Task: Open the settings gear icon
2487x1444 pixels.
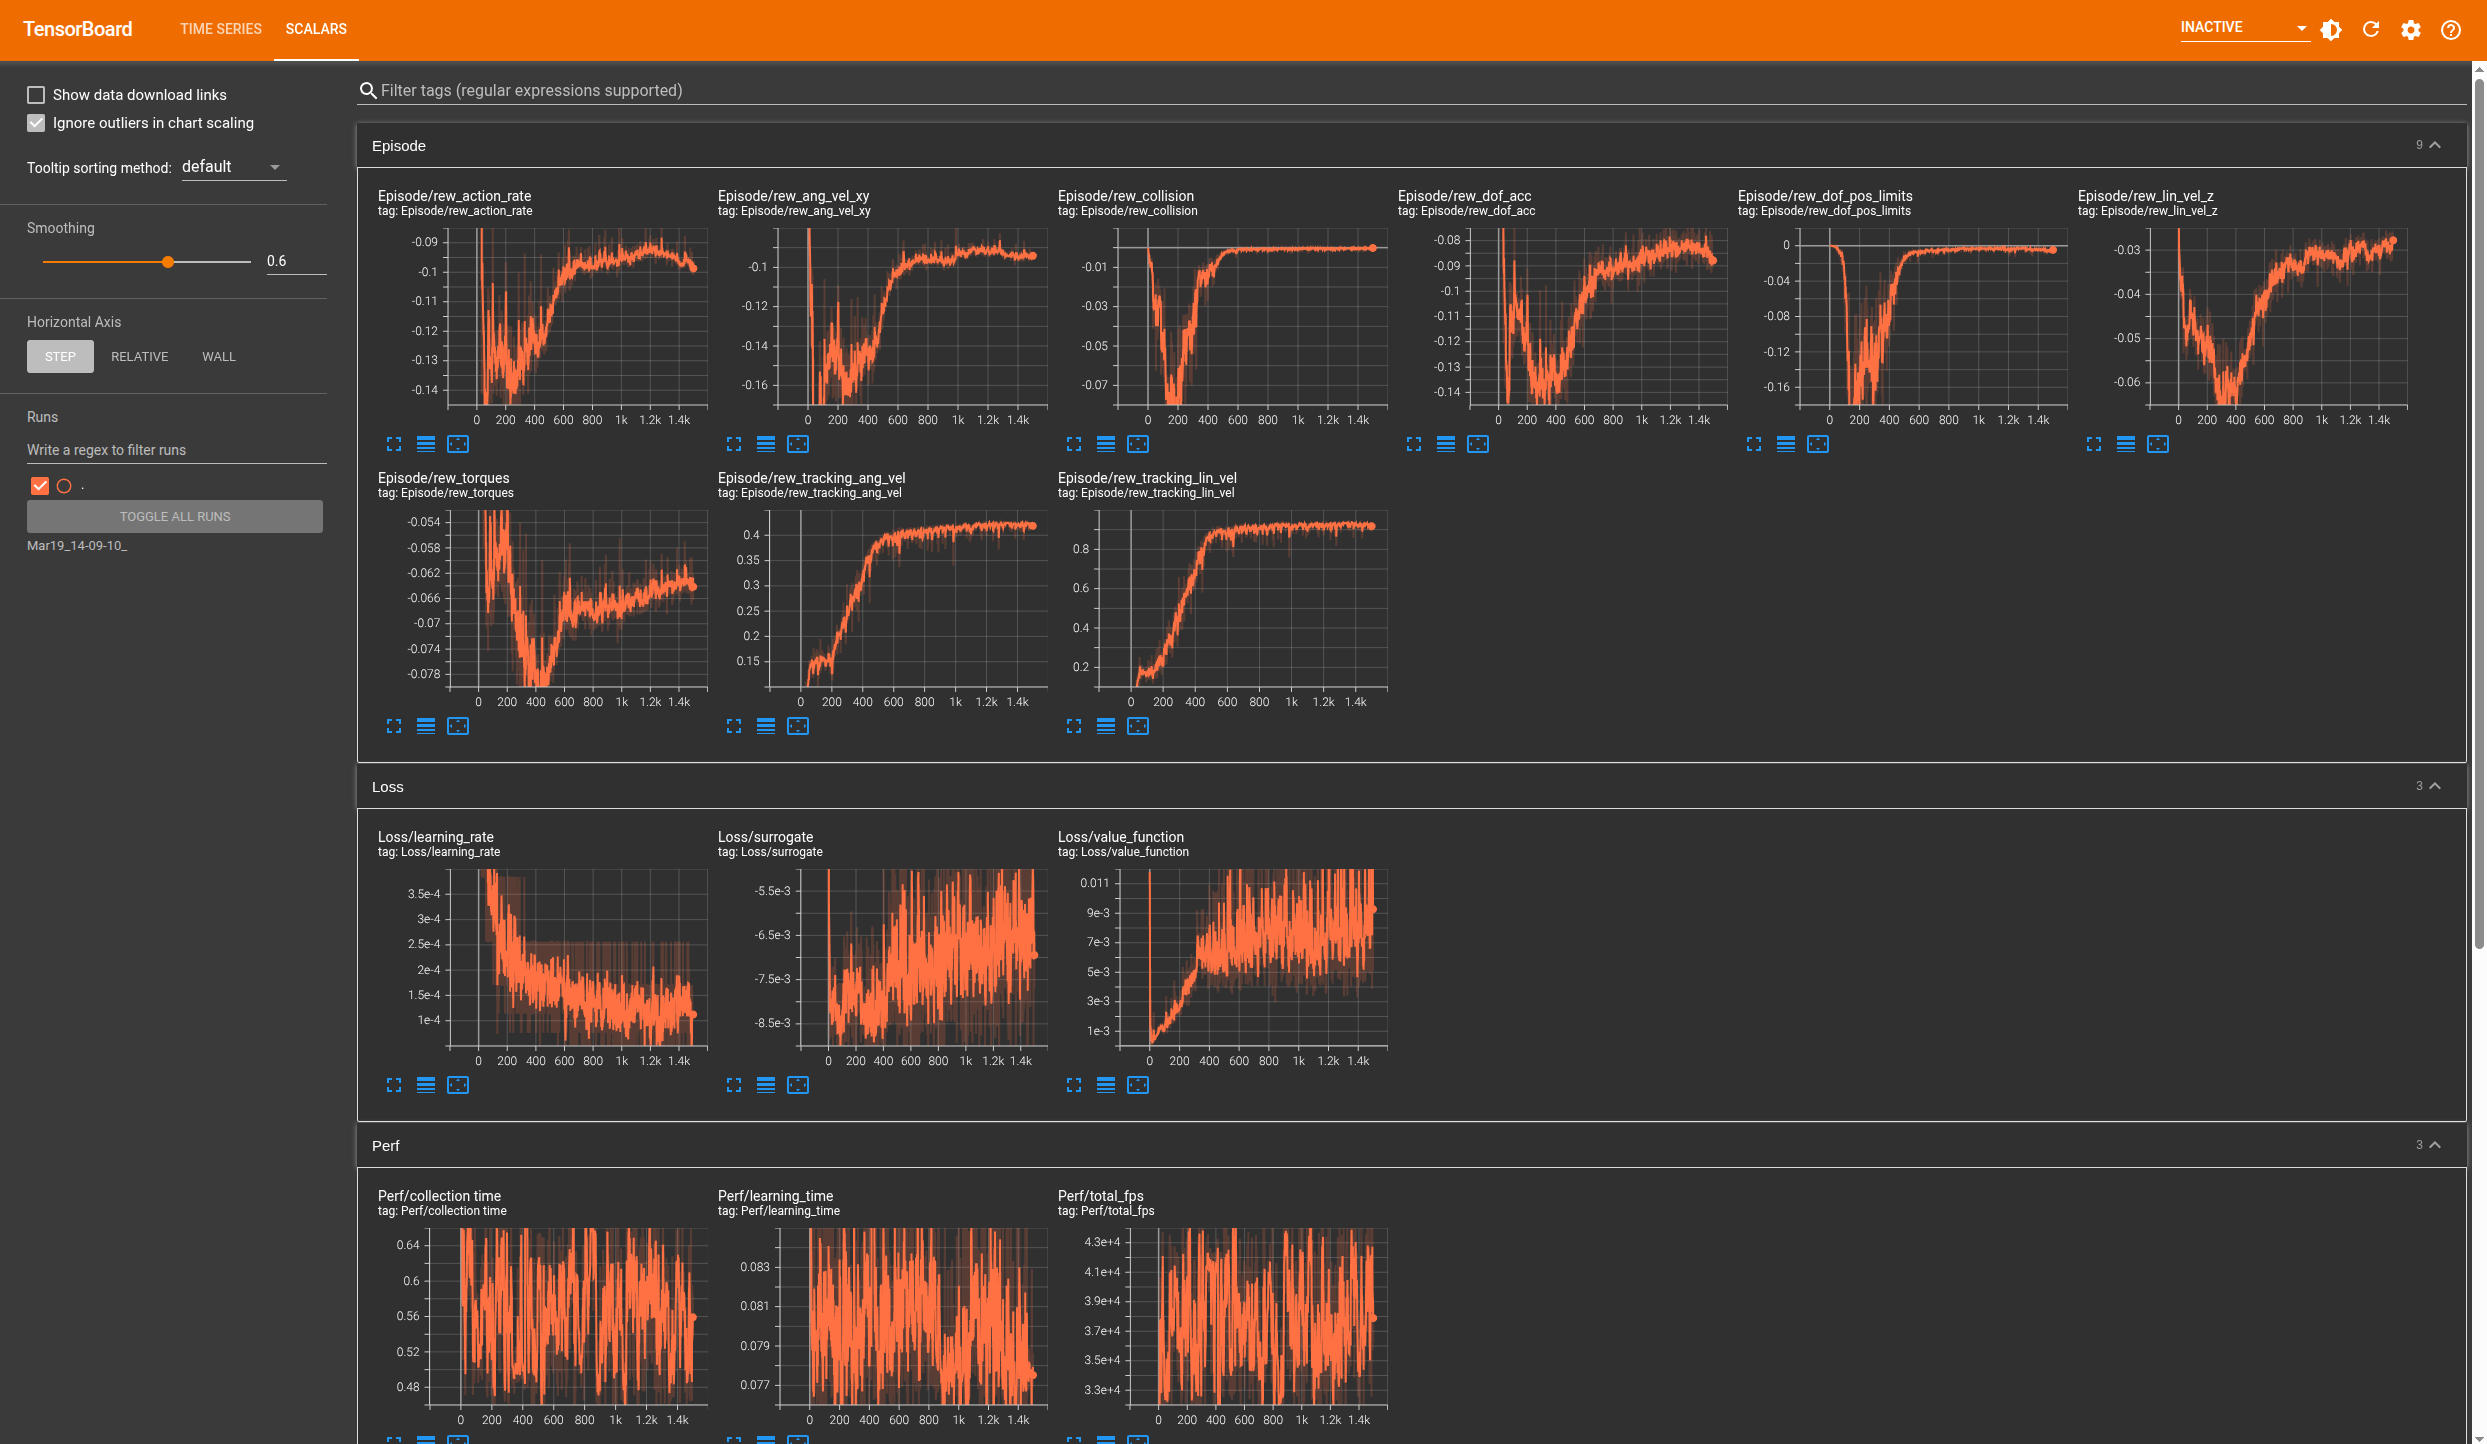Action: point(2411,30)
